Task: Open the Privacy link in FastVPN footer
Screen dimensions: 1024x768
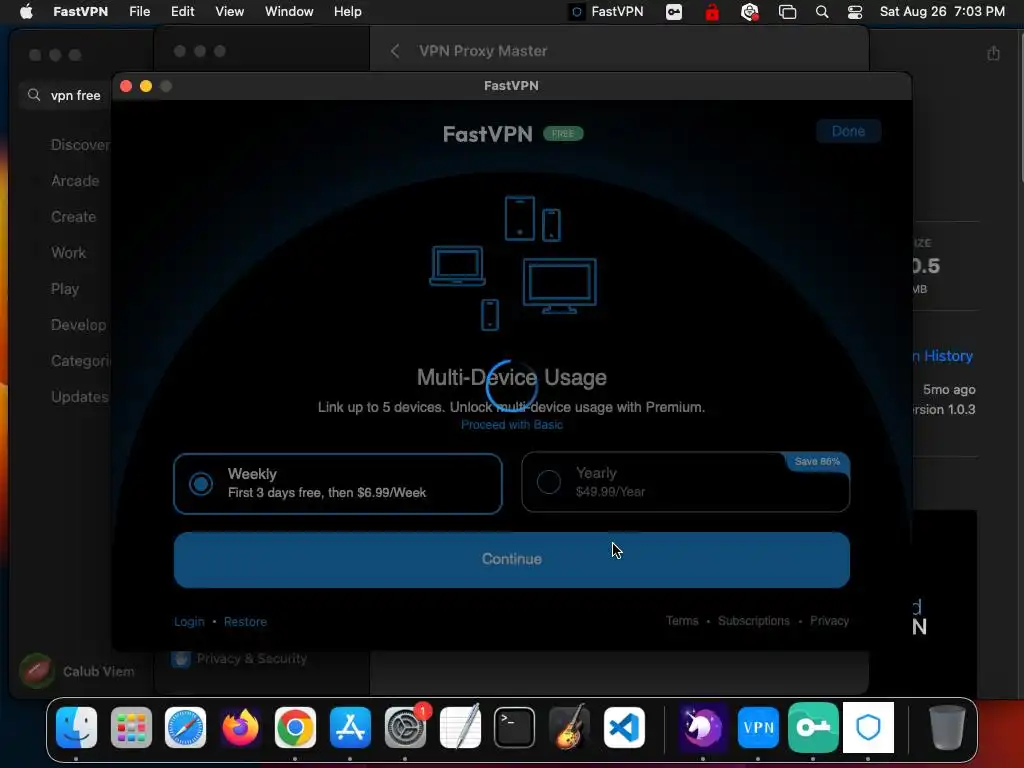Action: coord(829,620)
